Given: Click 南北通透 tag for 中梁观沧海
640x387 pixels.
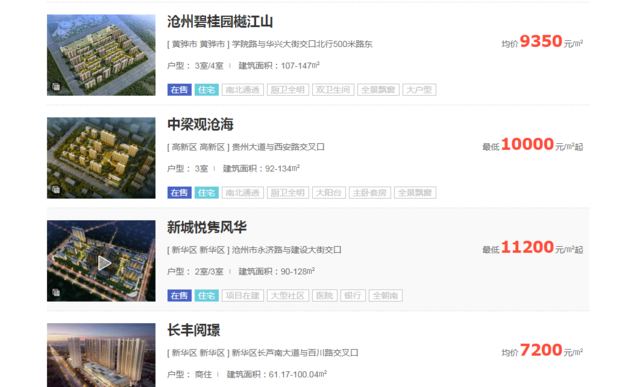Looking at the screenshot, I should pos(242,193).
